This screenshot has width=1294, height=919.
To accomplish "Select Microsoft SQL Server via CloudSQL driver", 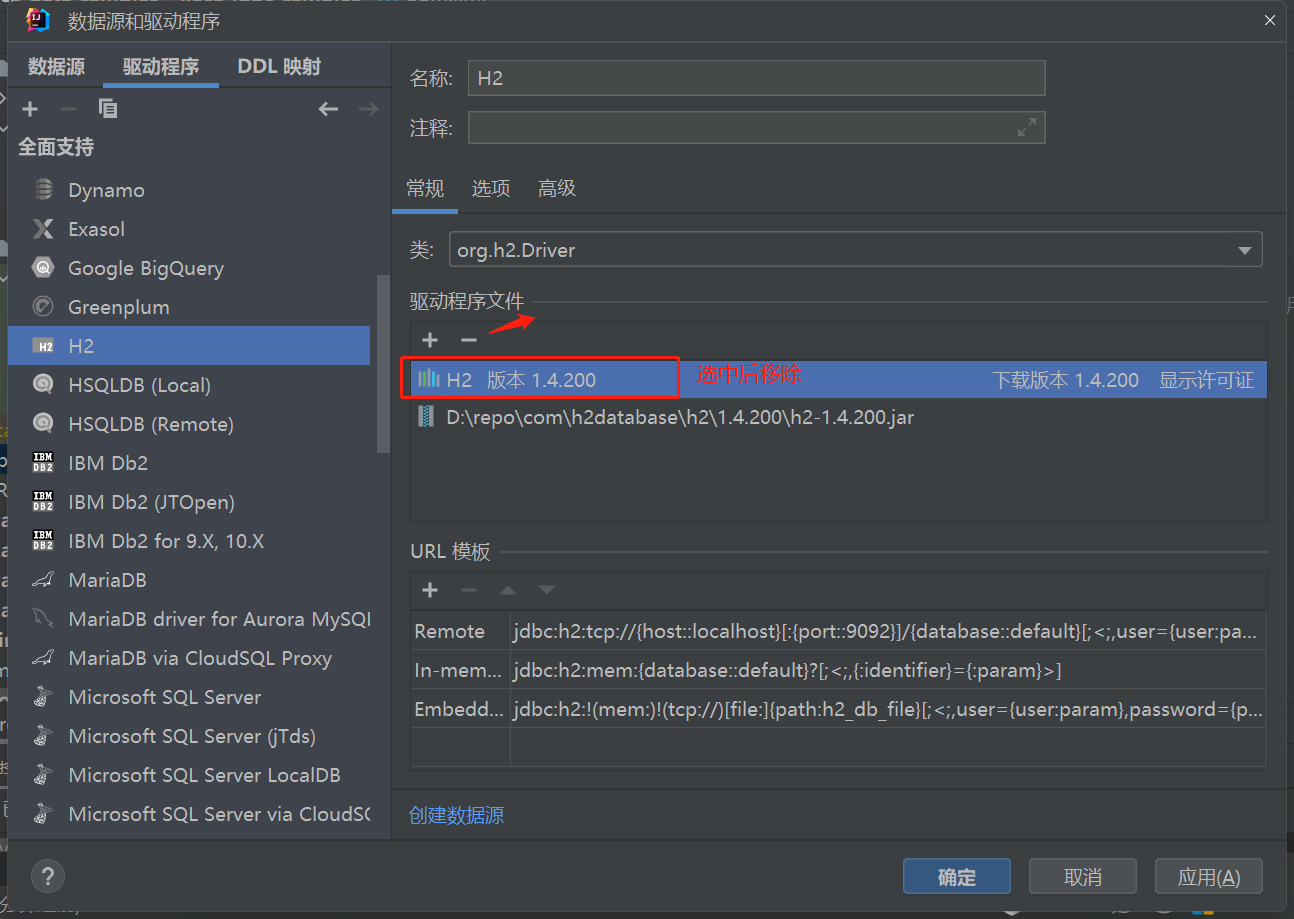I will pyautogui.click(x=189, y=814).
